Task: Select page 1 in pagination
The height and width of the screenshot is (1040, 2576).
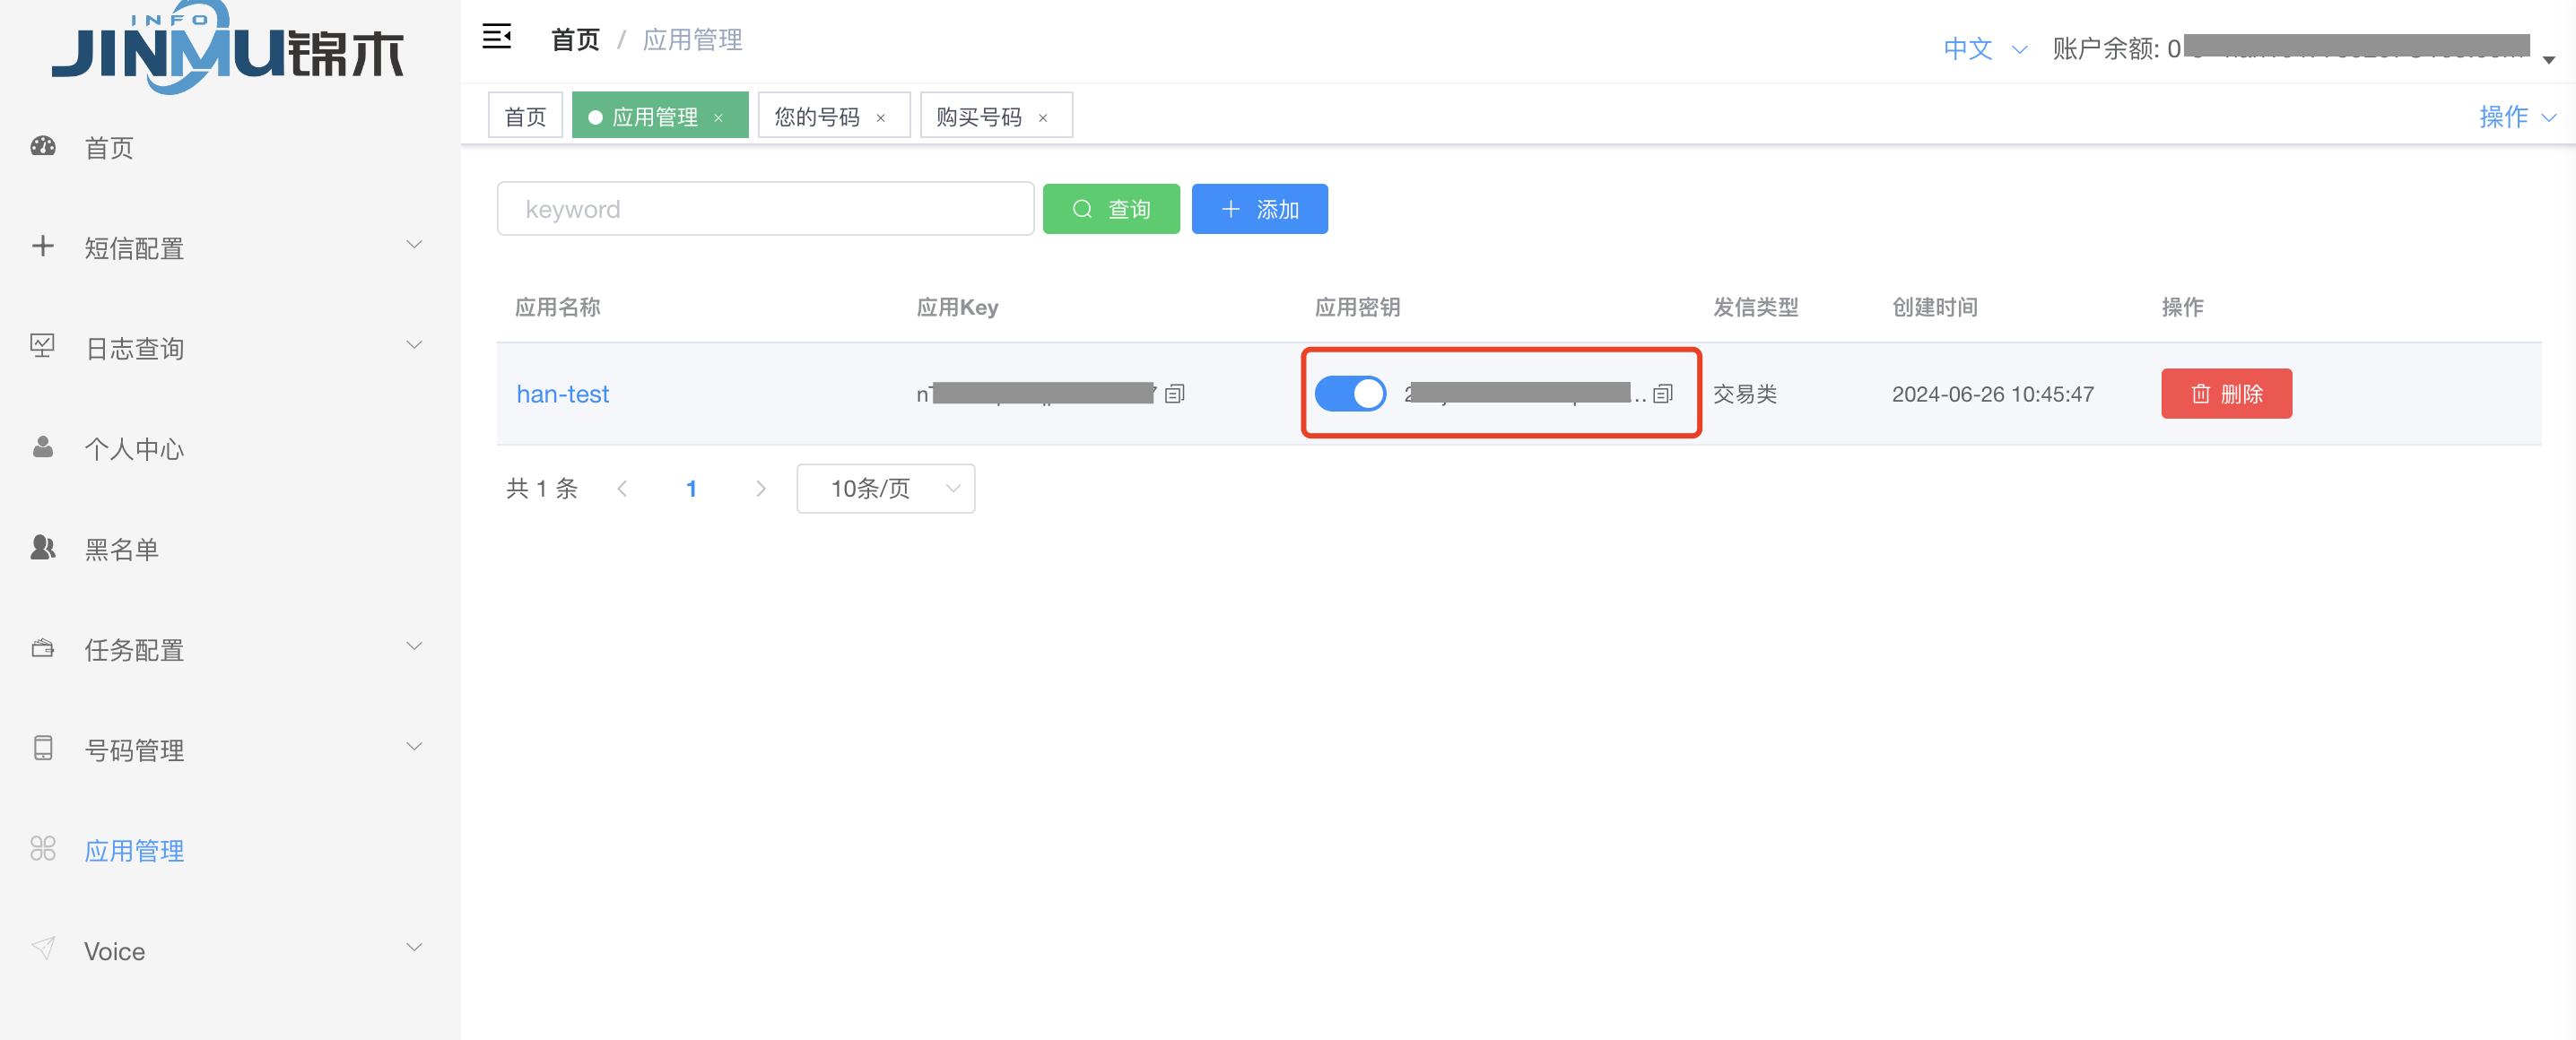Action: 691,488
